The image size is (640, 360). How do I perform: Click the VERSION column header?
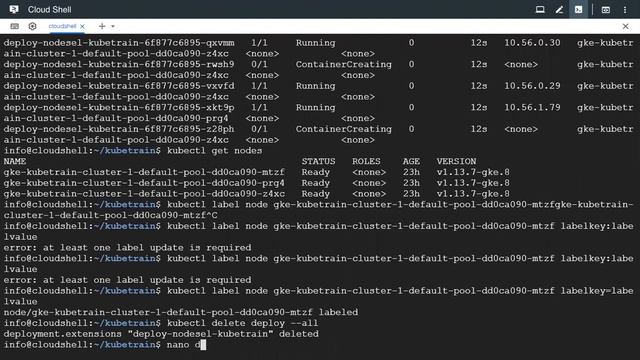[456, 162]
